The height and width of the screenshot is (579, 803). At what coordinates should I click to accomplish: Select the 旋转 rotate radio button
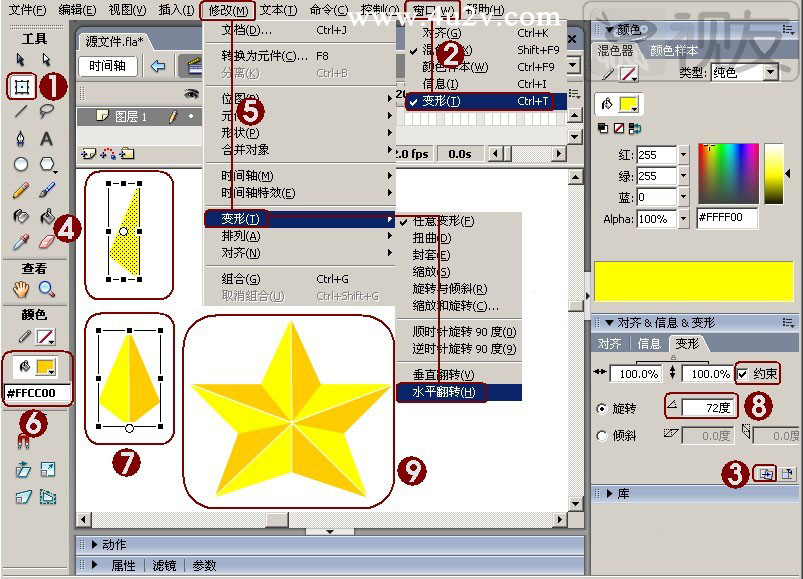pos(602,409)
